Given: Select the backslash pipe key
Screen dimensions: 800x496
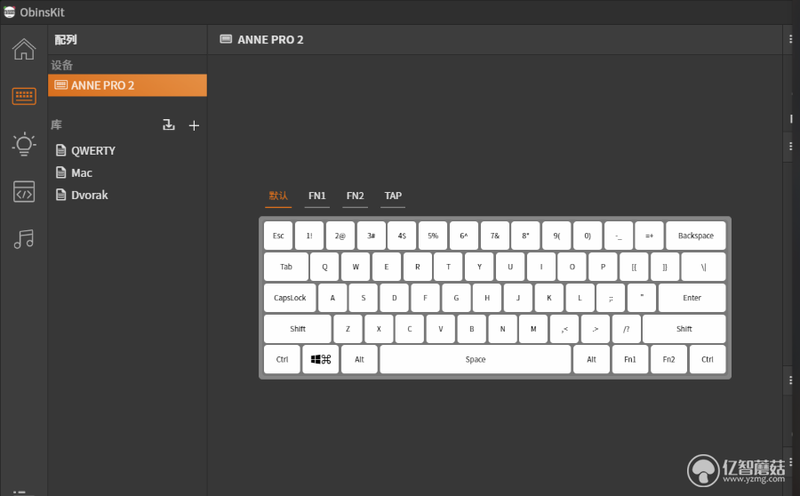Looking at the screenshot, I should 704,267.
